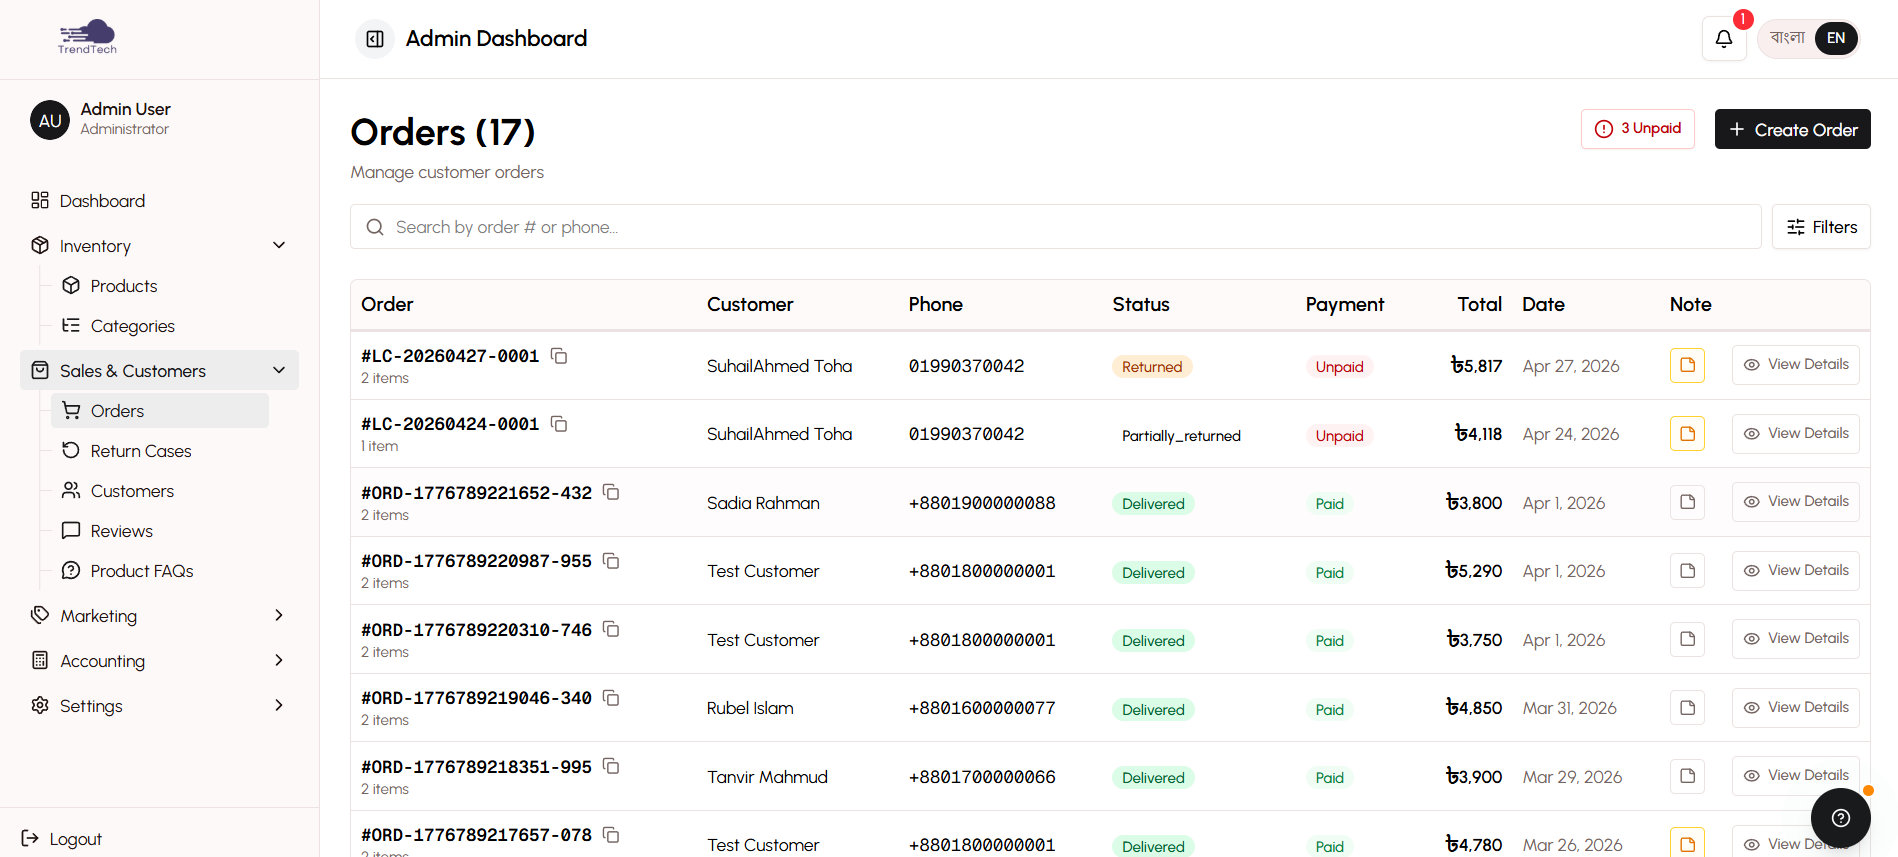This screenshot has height=857, width=1898.
Task: Toggle the sidebar collapse icon
Action: [x=375, y=39]
